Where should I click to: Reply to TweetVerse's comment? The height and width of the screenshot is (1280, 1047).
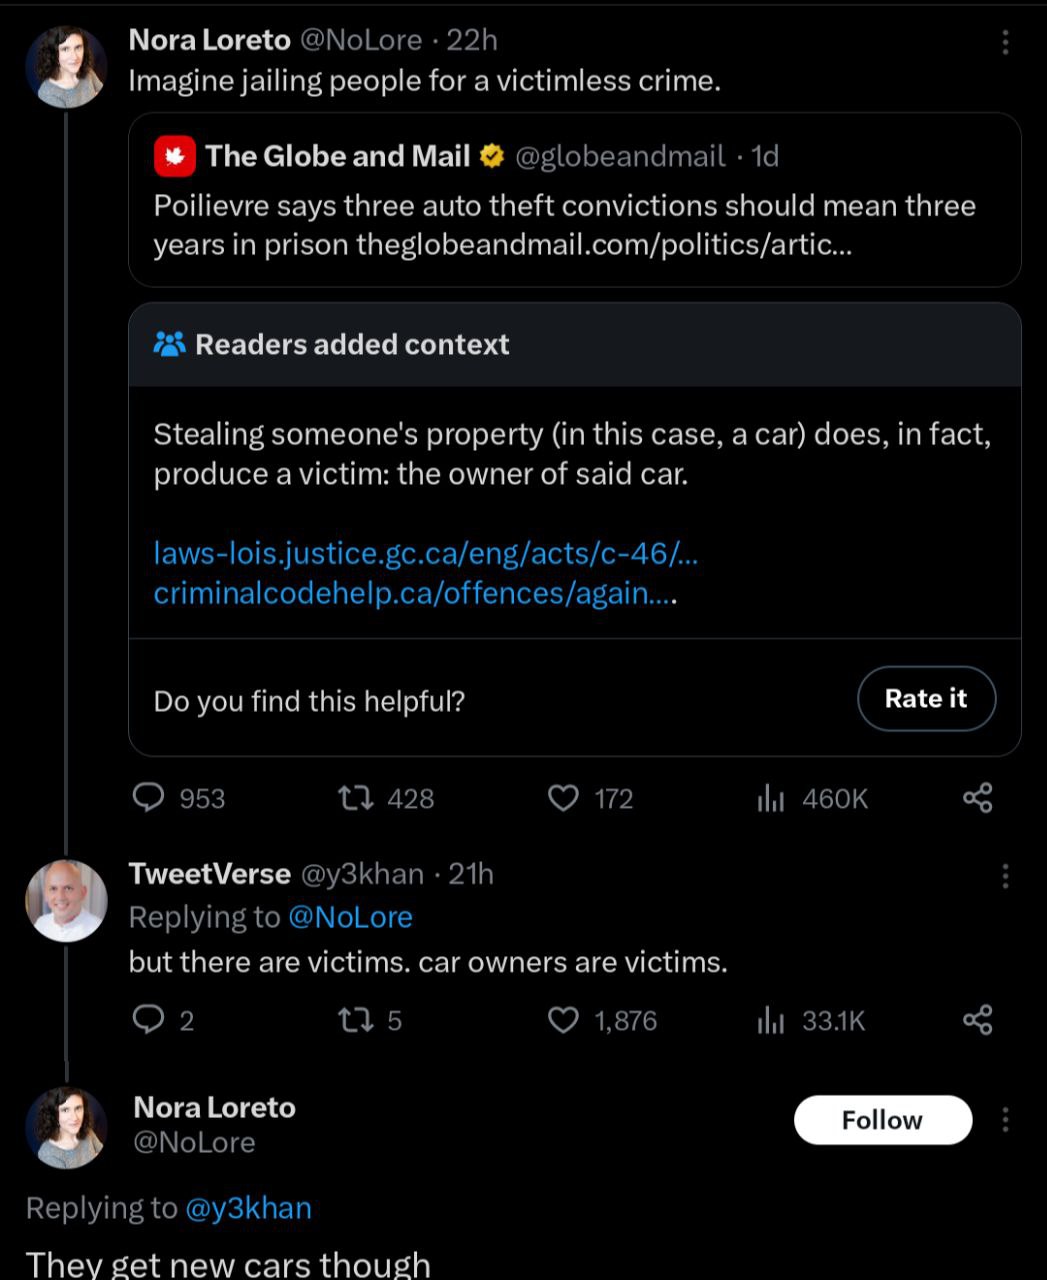click(x=149, y=1020)
